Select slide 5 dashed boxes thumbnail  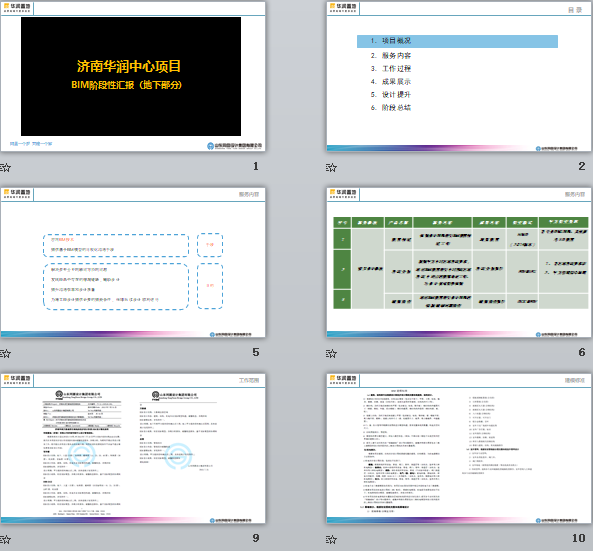(133, 262)
